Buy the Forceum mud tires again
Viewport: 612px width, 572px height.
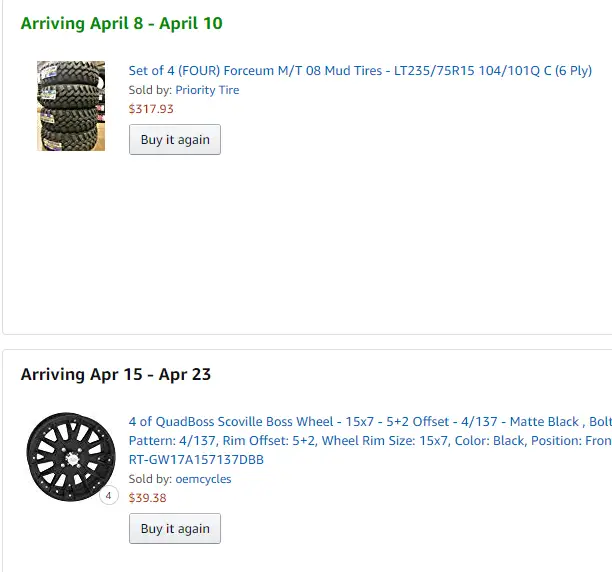[x=175, y=140]
